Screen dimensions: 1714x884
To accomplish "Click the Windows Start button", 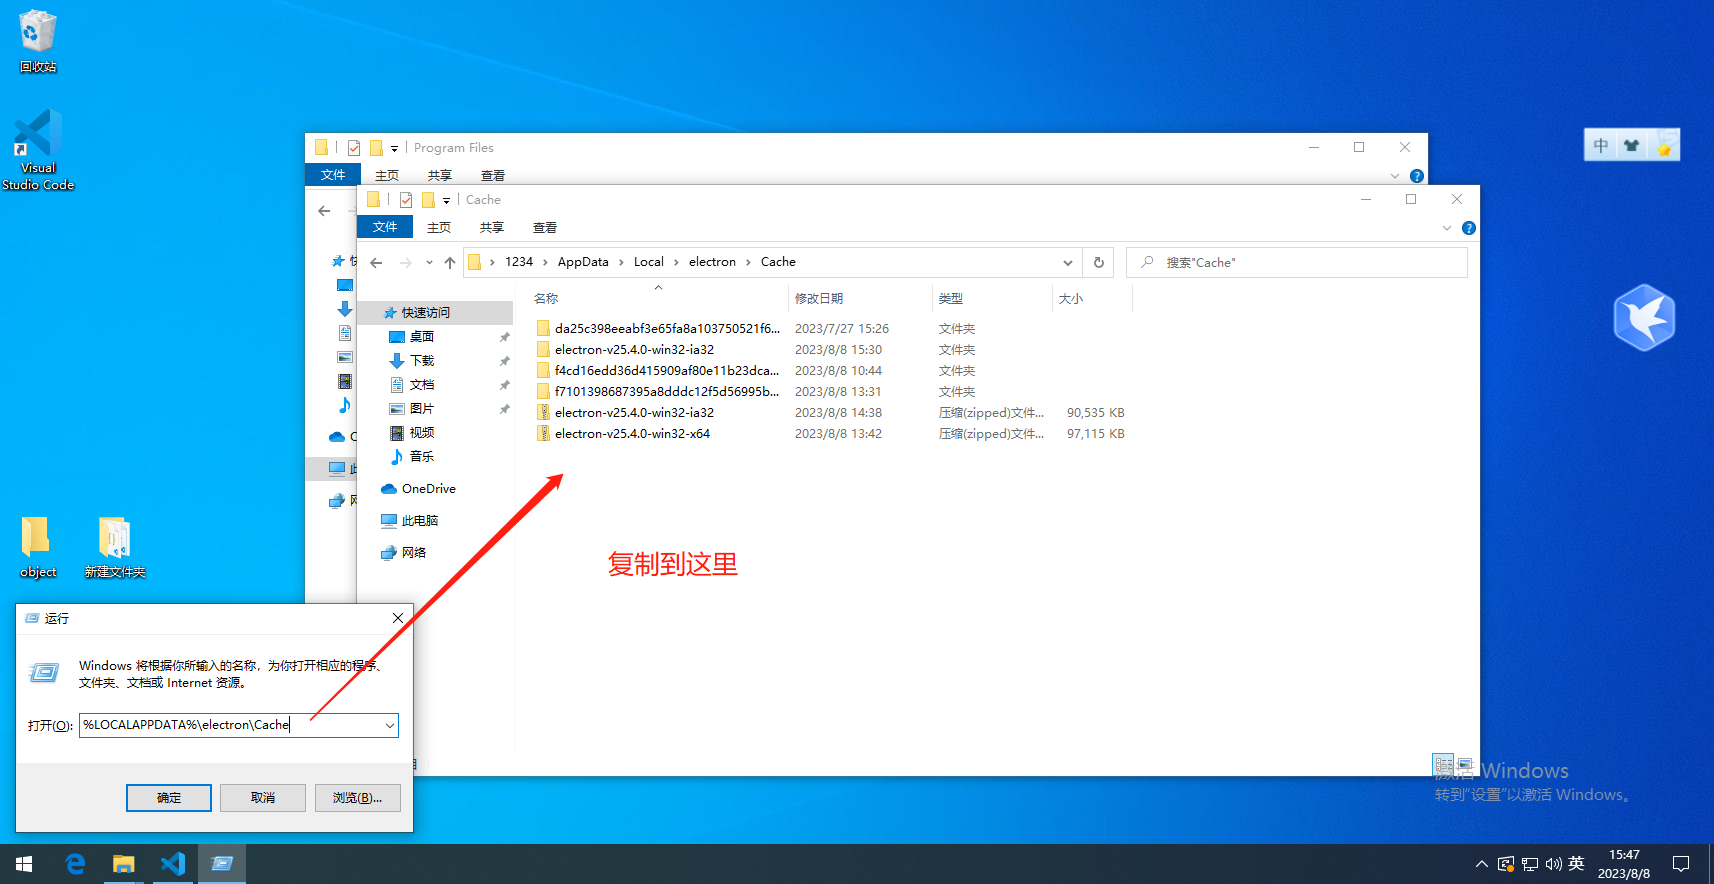I will pos(24,864).
